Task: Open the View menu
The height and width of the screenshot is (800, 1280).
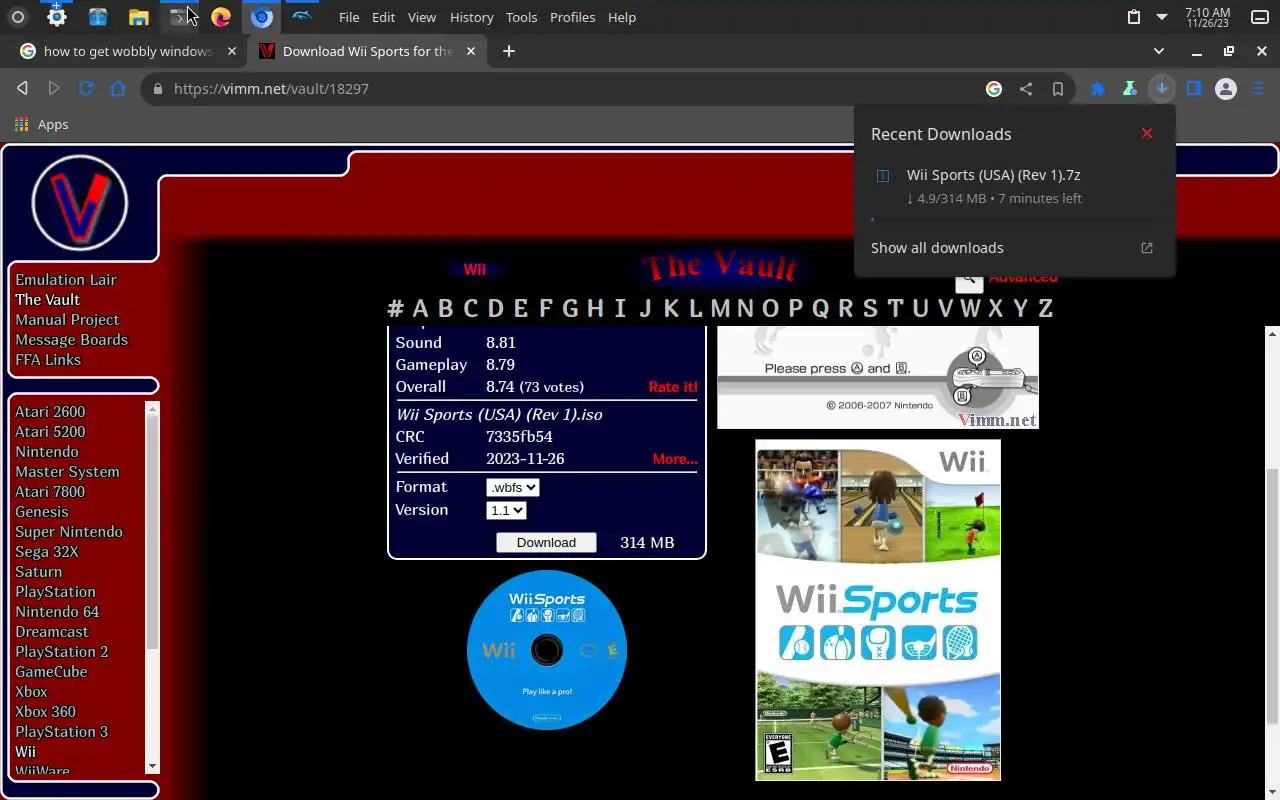Action: coord(422,17)
